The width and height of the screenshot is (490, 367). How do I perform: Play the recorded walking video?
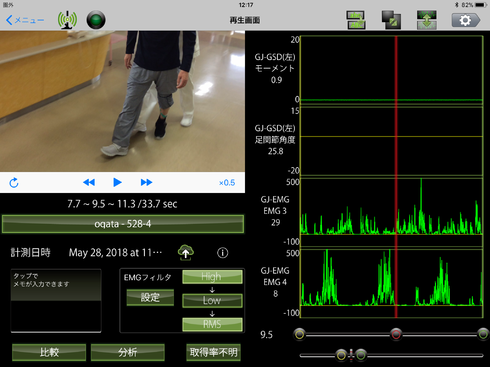coord(117,182)
